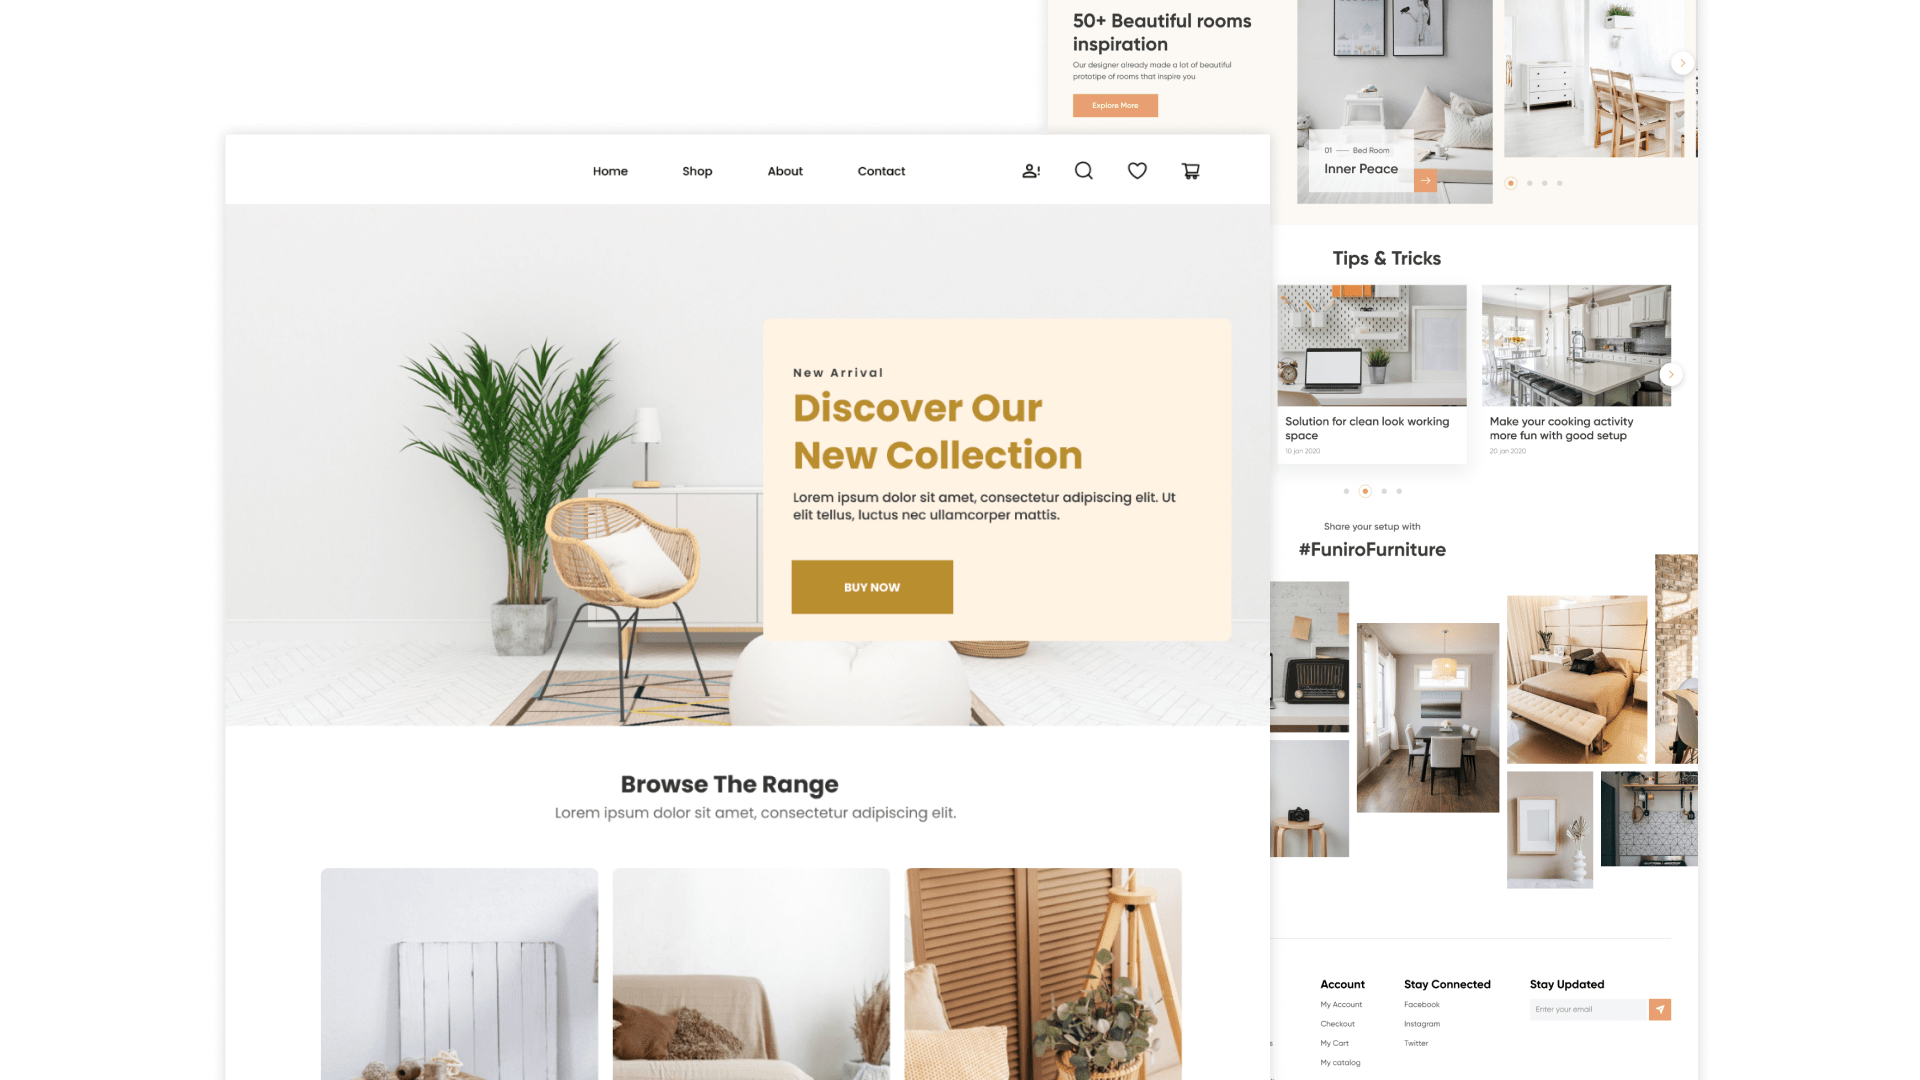This screenshot has width=1920, height=1080.
Task: Open the Shop menu item
Action: pyautogui.click(x=698, y=170)
